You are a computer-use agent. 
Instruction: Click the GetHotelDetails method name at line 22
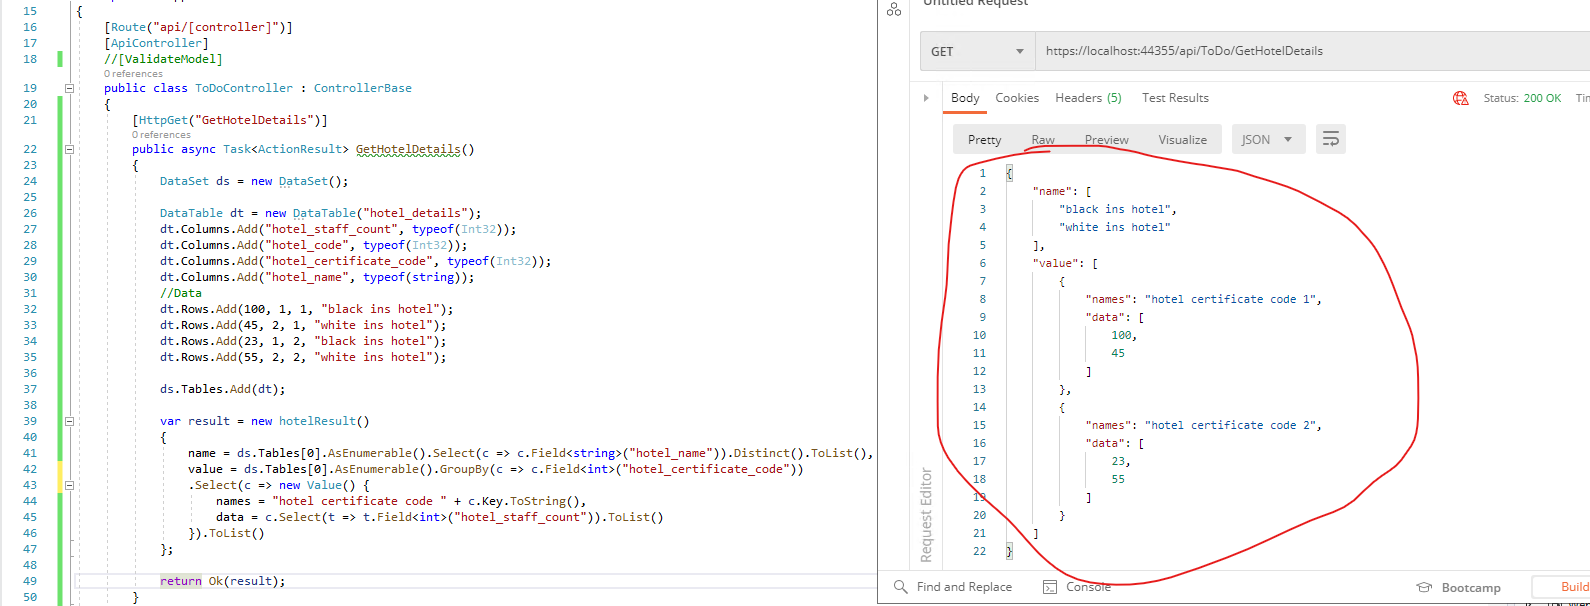(408, 149)
